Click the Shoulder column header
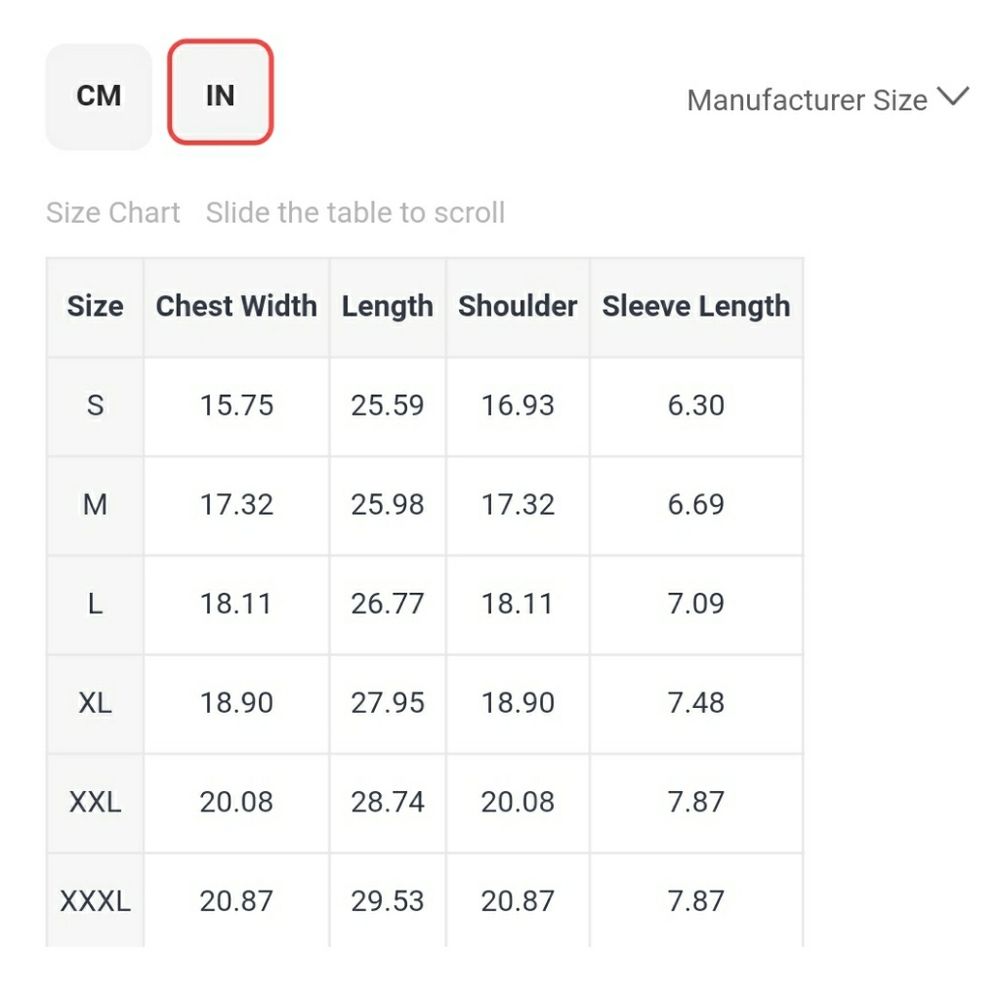This screenshot has height=1000, width=1000. pos(517,306)
